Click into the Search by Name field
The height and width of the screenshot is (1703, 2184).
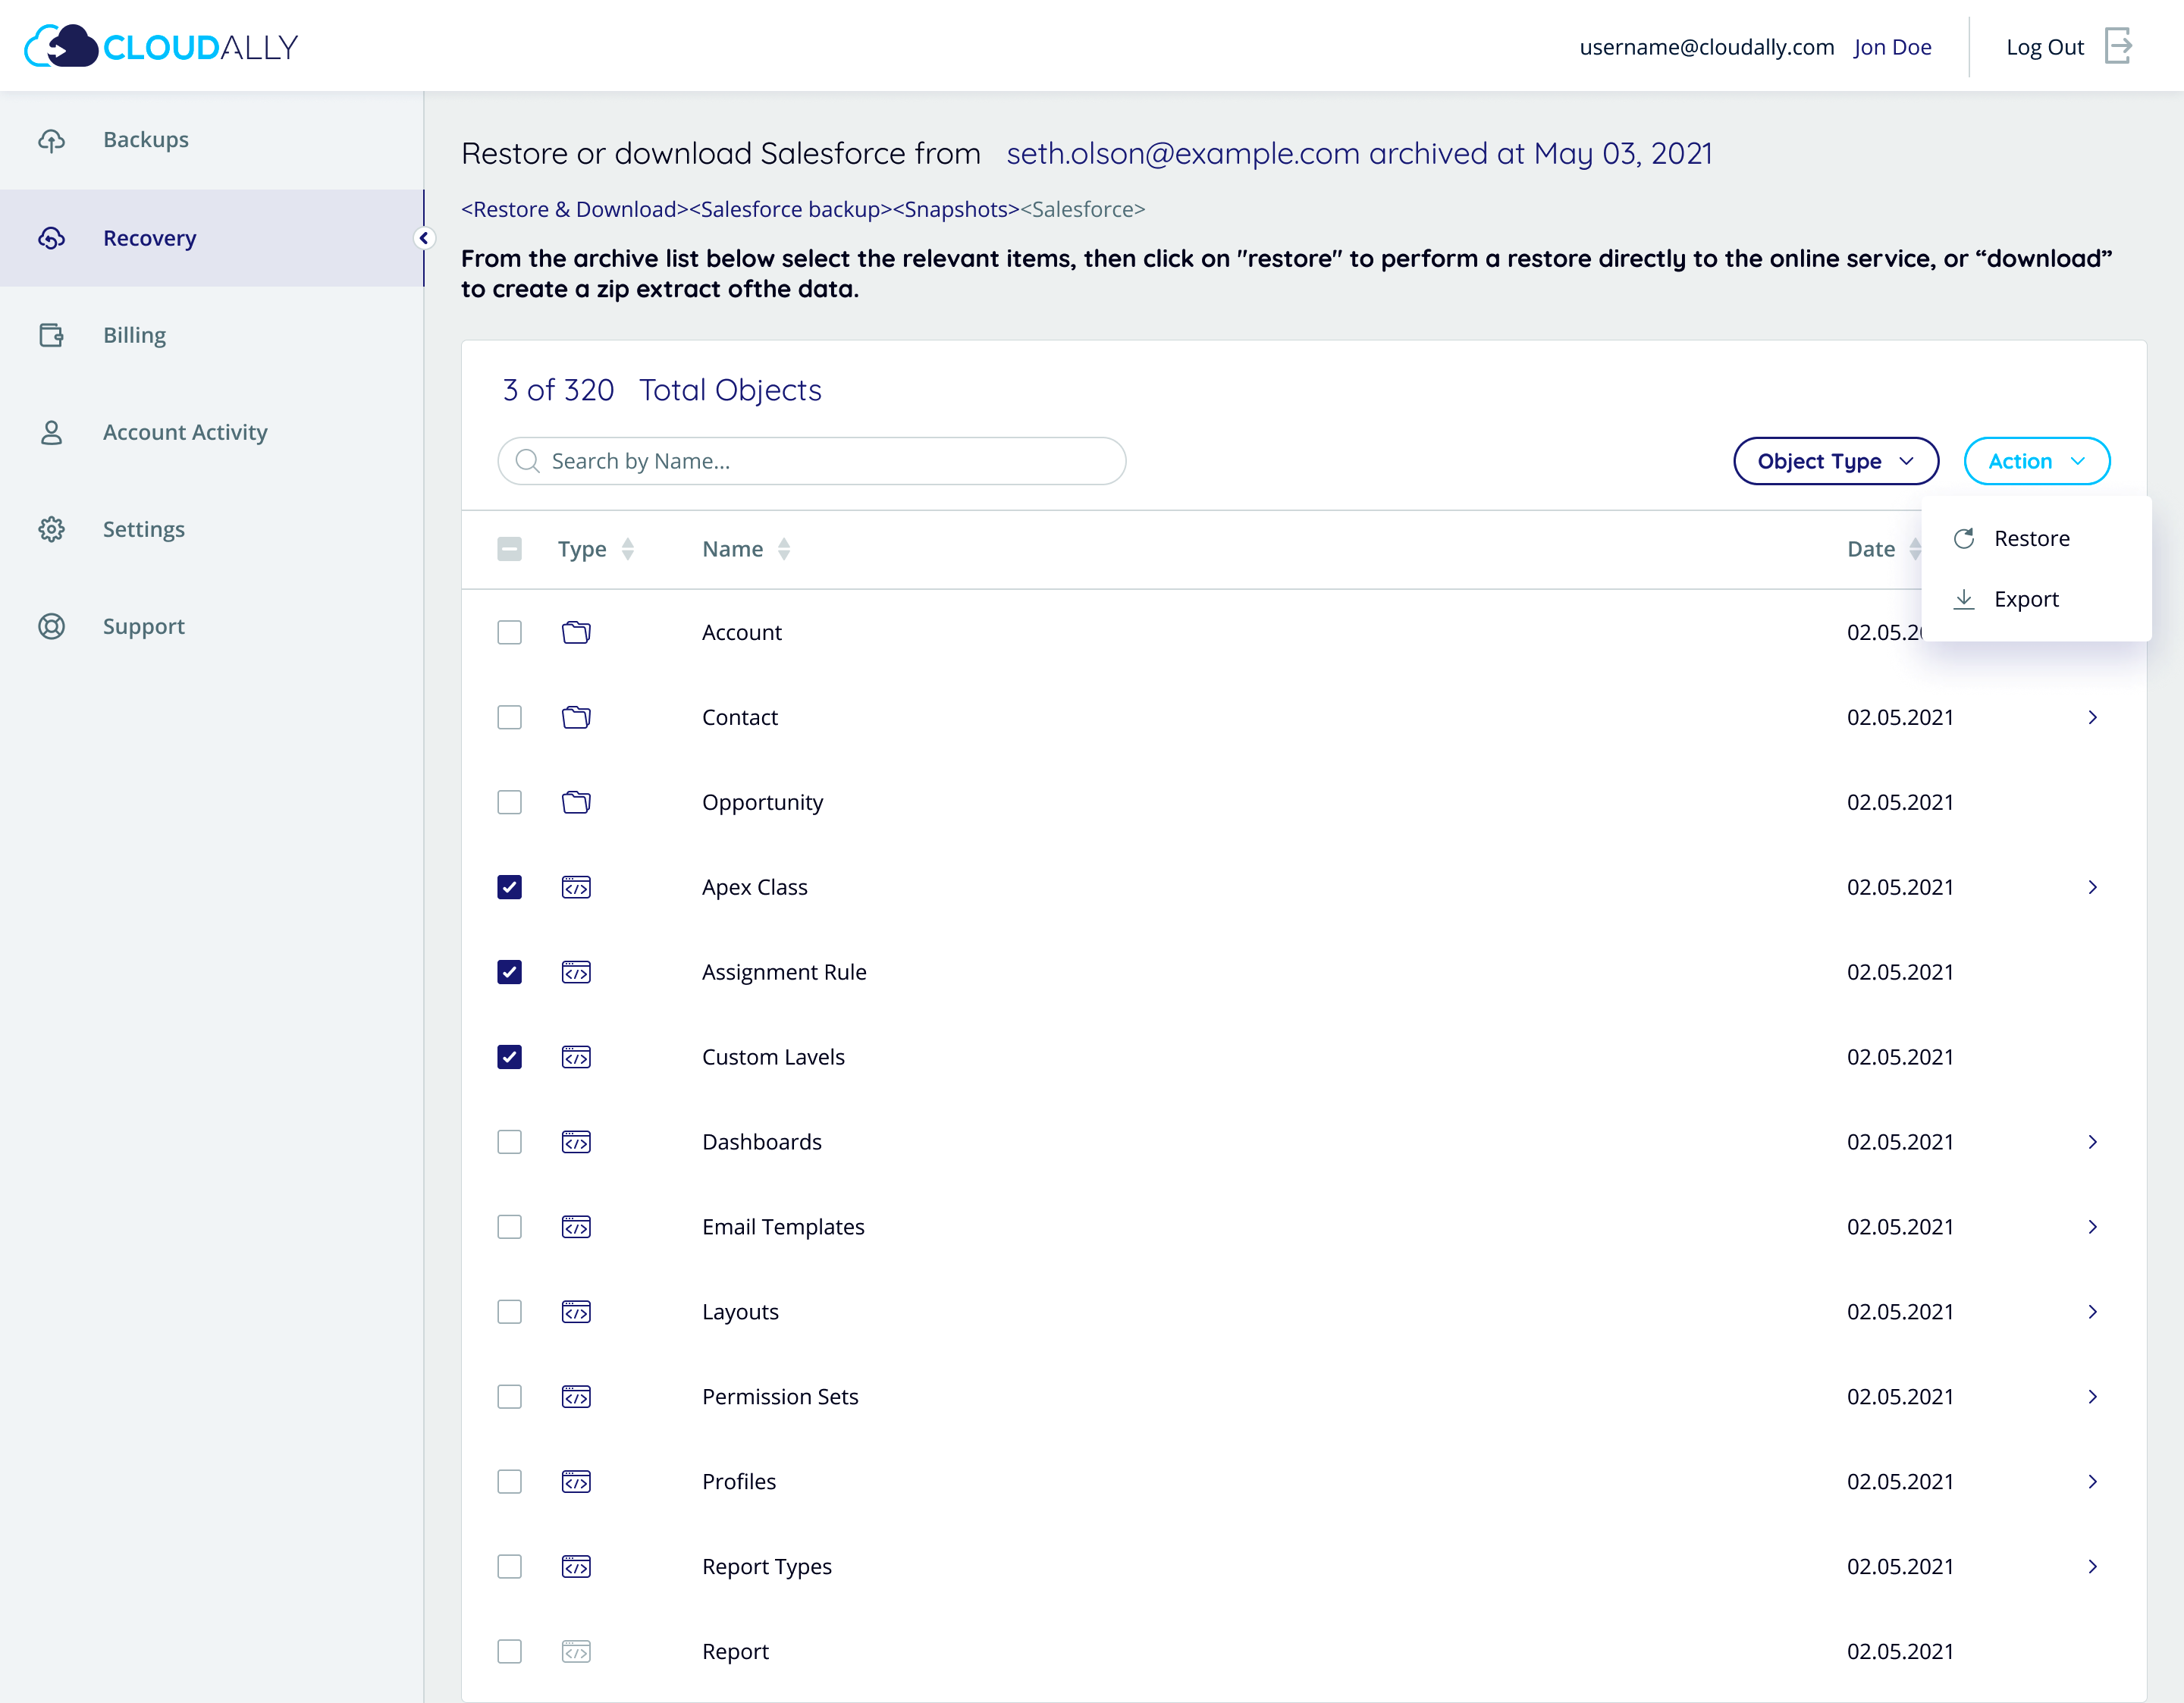click(812, 461)
